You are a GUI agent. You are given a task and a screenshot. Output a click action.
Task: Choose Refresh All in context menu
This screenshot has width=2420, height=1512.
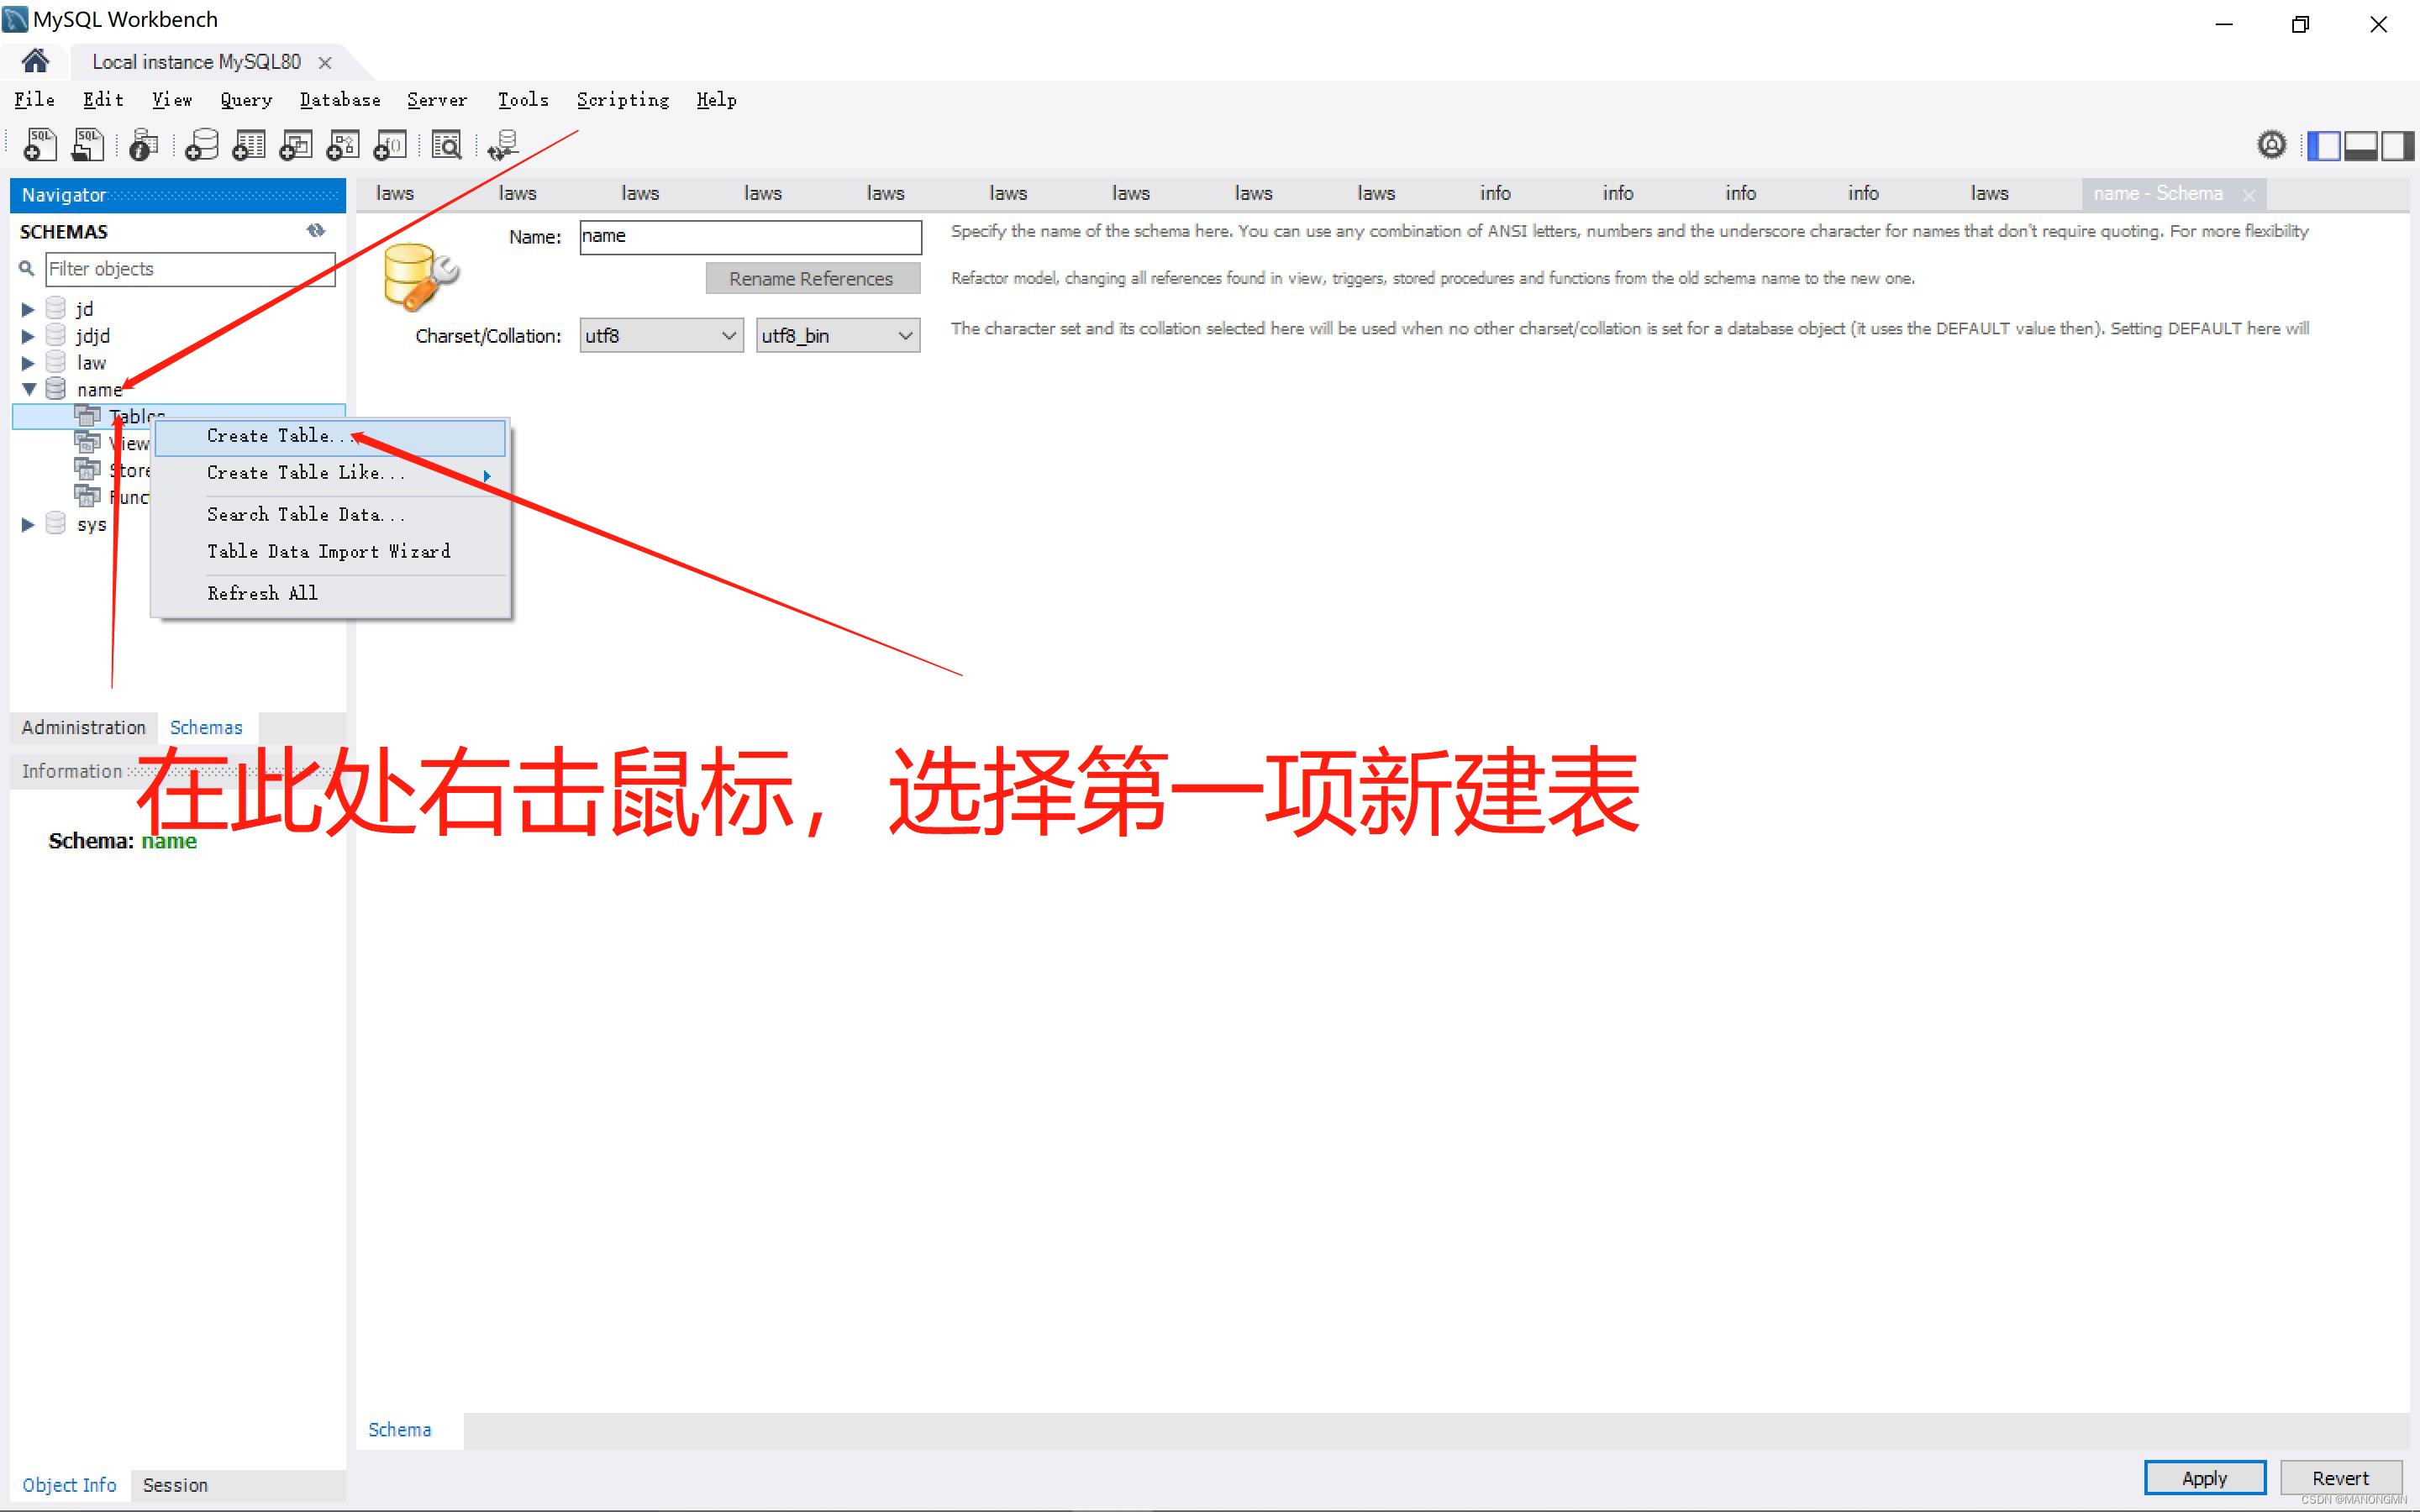tap(330, 593)
